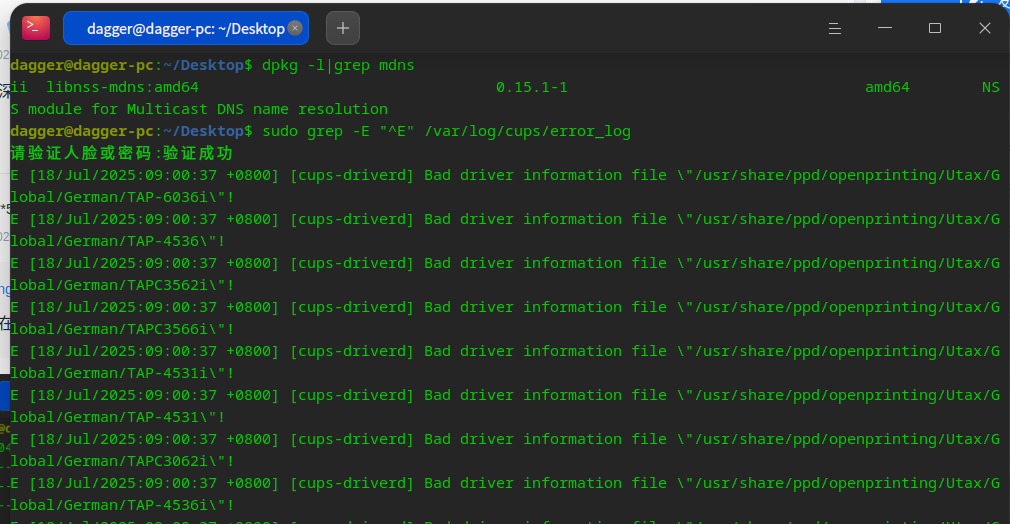This screenshot has width=1010, height=524.
Task: Open a new terminal tab with plus button
Action: pos(343,28)
